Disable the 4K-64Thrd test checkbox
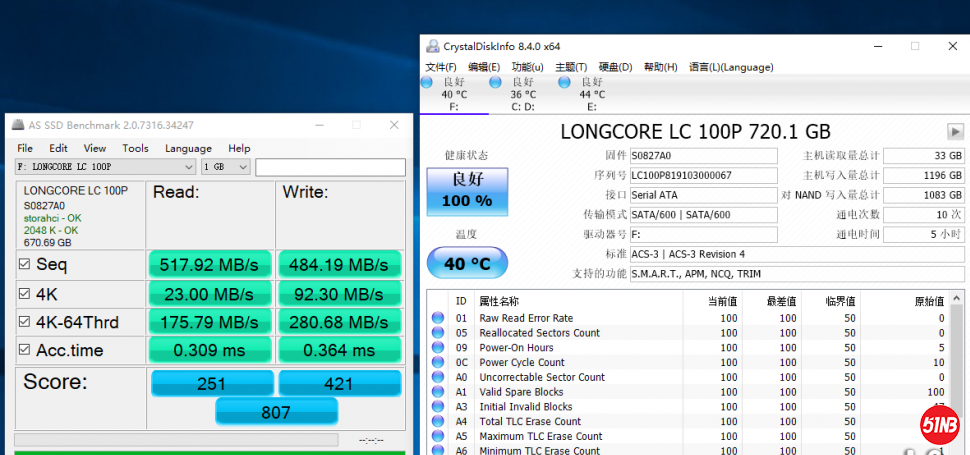Screen dimensions: 970x455 (24, 322)
